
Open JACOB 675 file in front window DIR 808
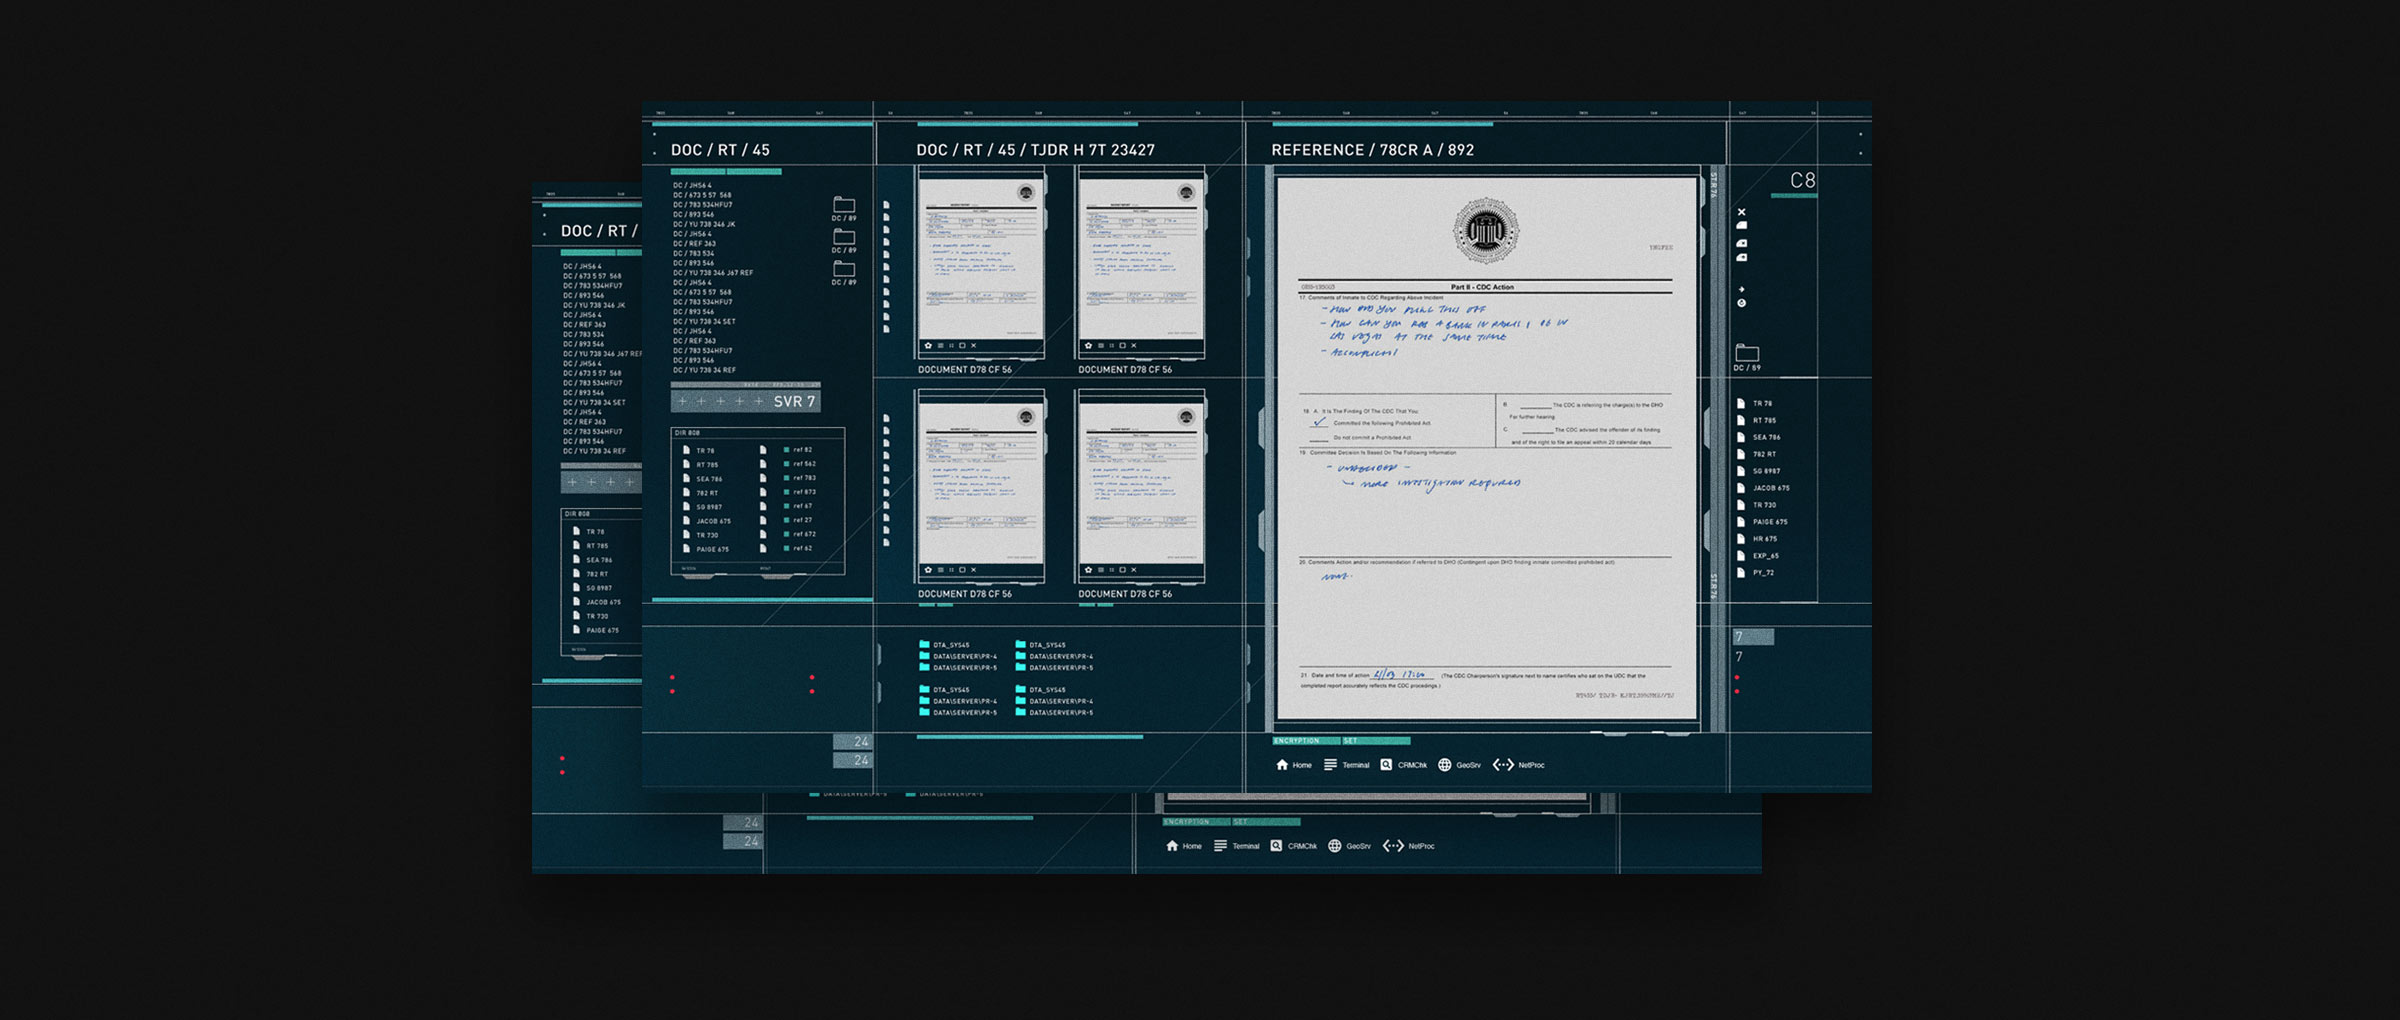708,521
